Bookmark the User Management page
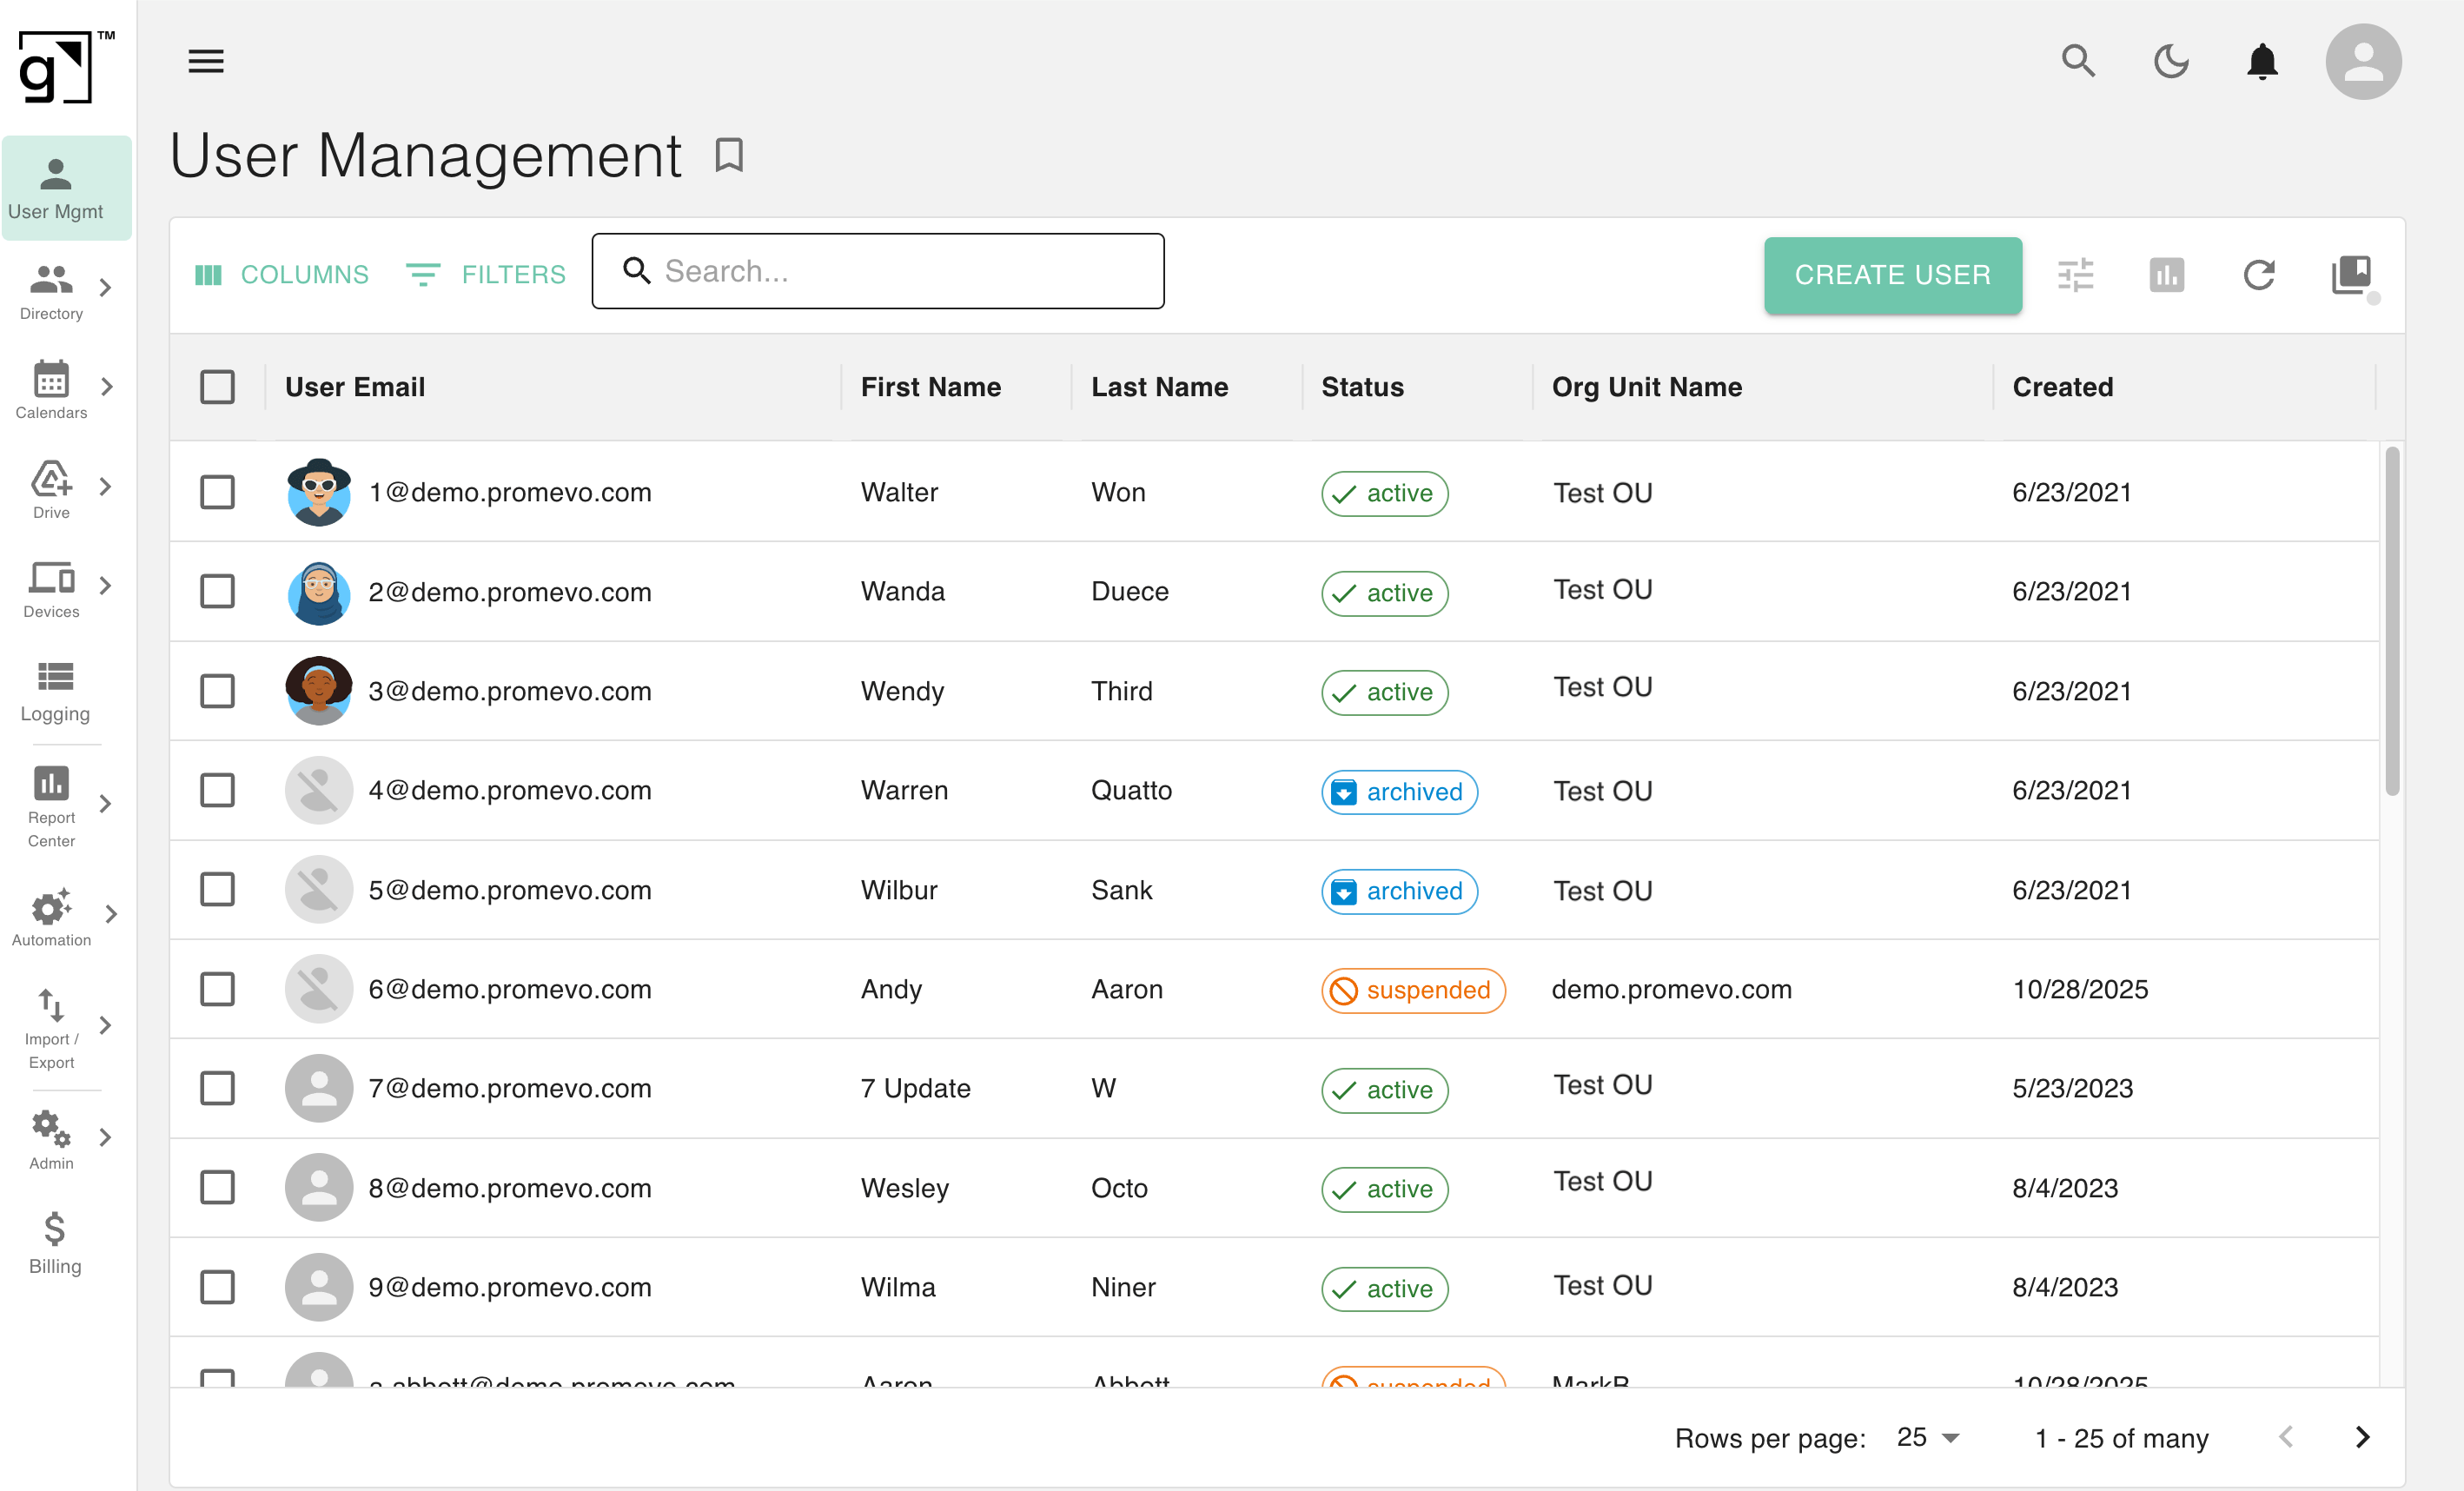 coord(729,155)
